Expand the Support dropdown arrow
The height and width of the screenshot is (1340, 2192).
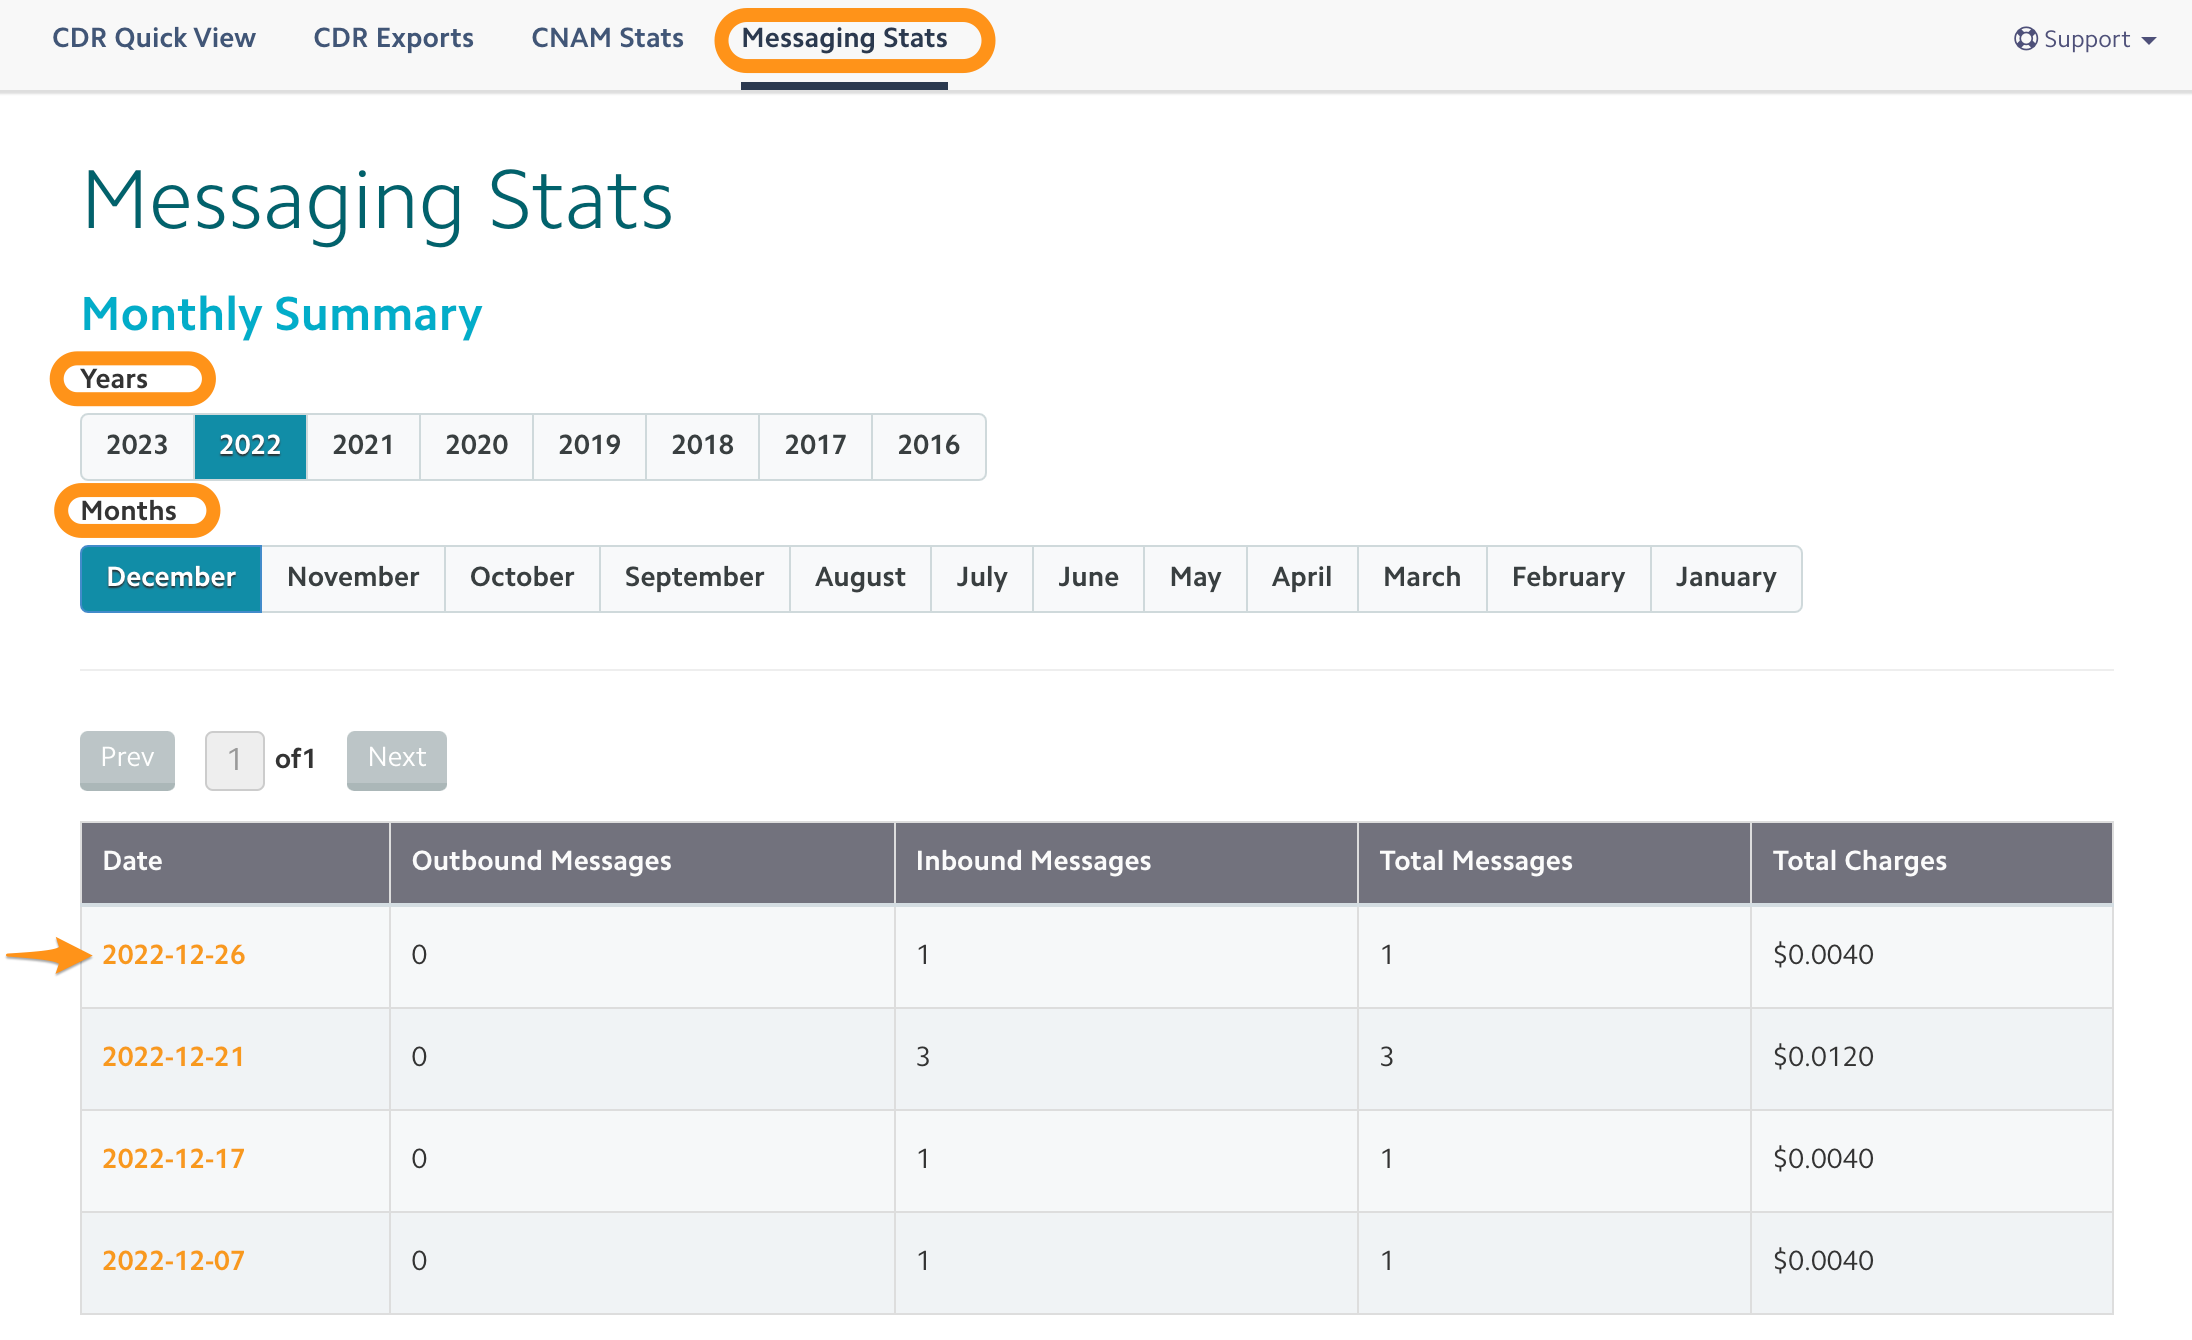(2149, 41)
